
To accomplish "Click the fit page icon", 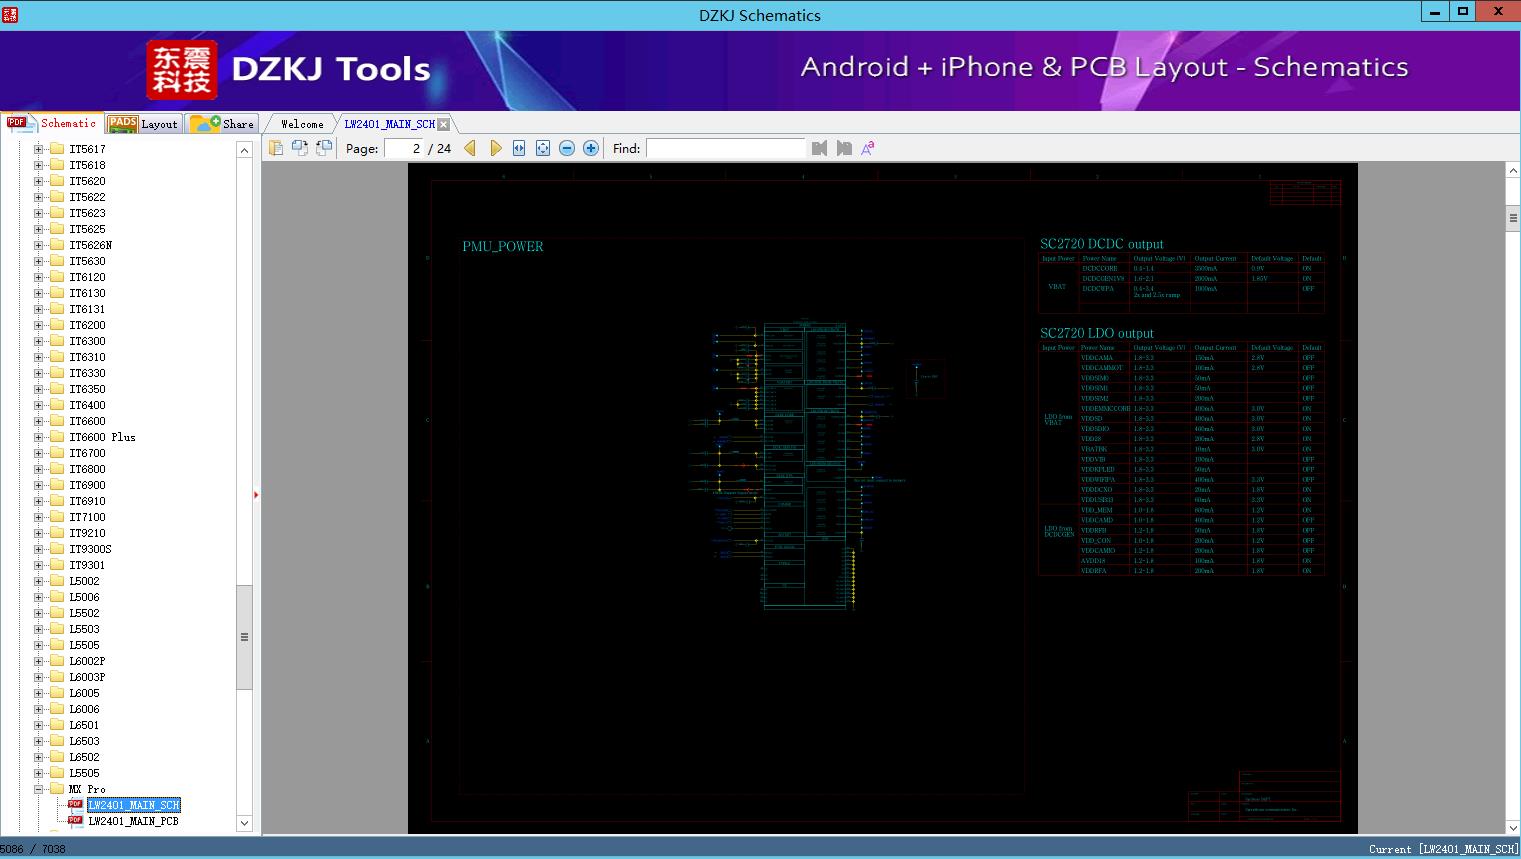I will pos(543,148).
